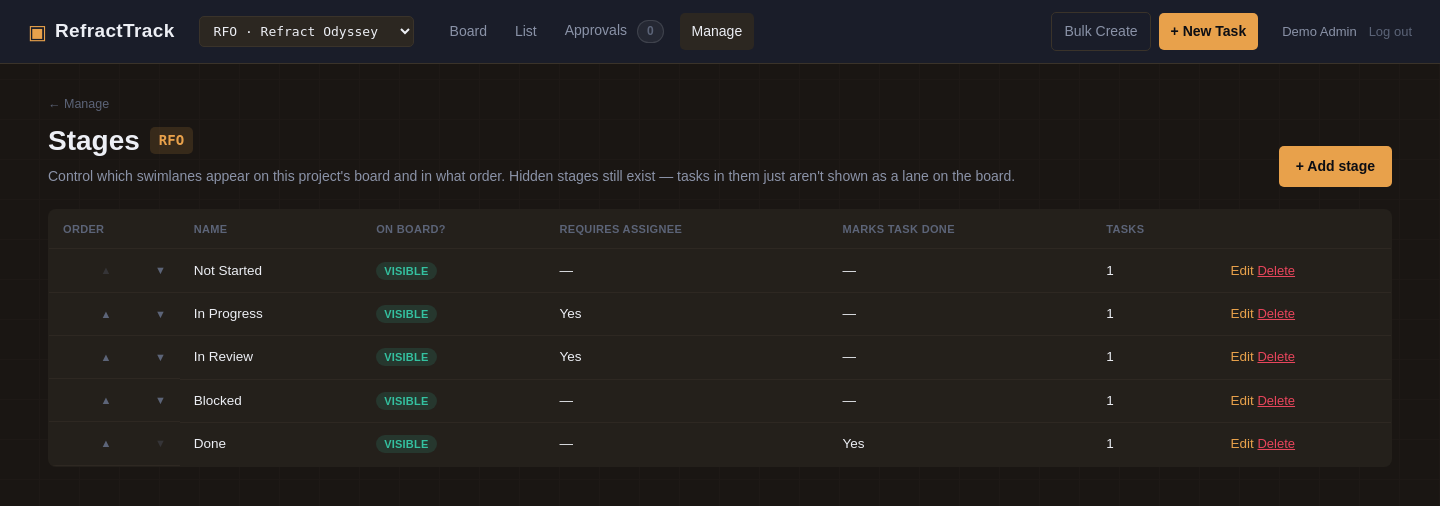Click the Stages page heading
1440x506 pixels.
[94, 140]
